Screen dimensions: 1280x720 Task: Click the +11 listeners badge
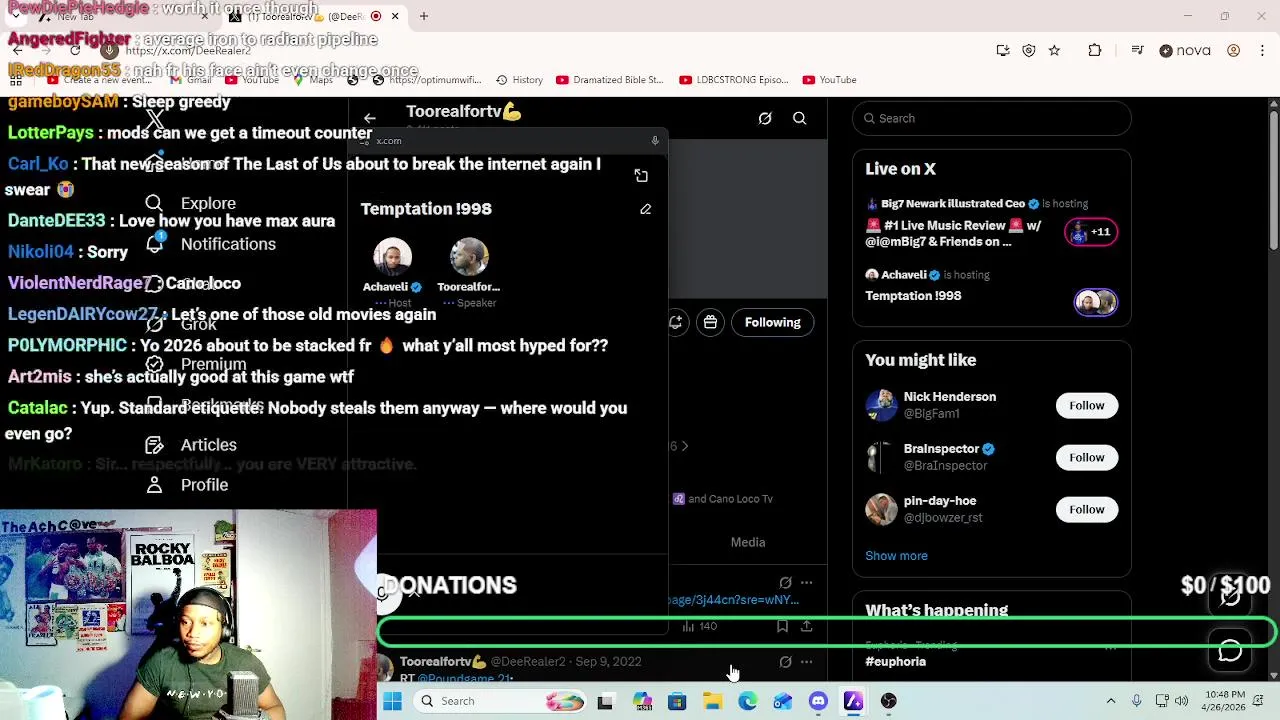[x=1091, y=232]
